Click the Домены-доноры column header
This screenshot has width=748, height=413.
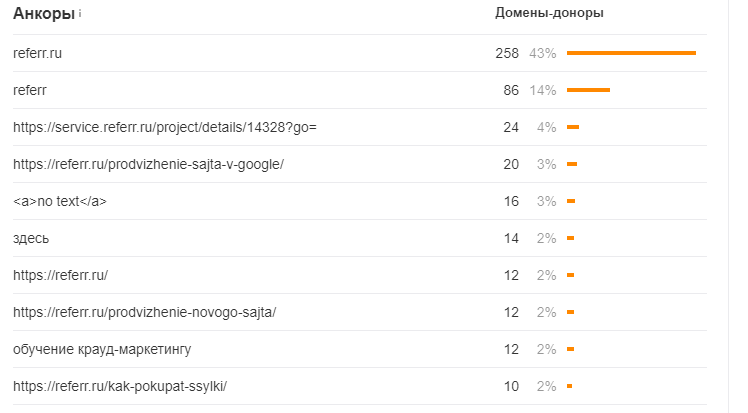click(549, 13)
